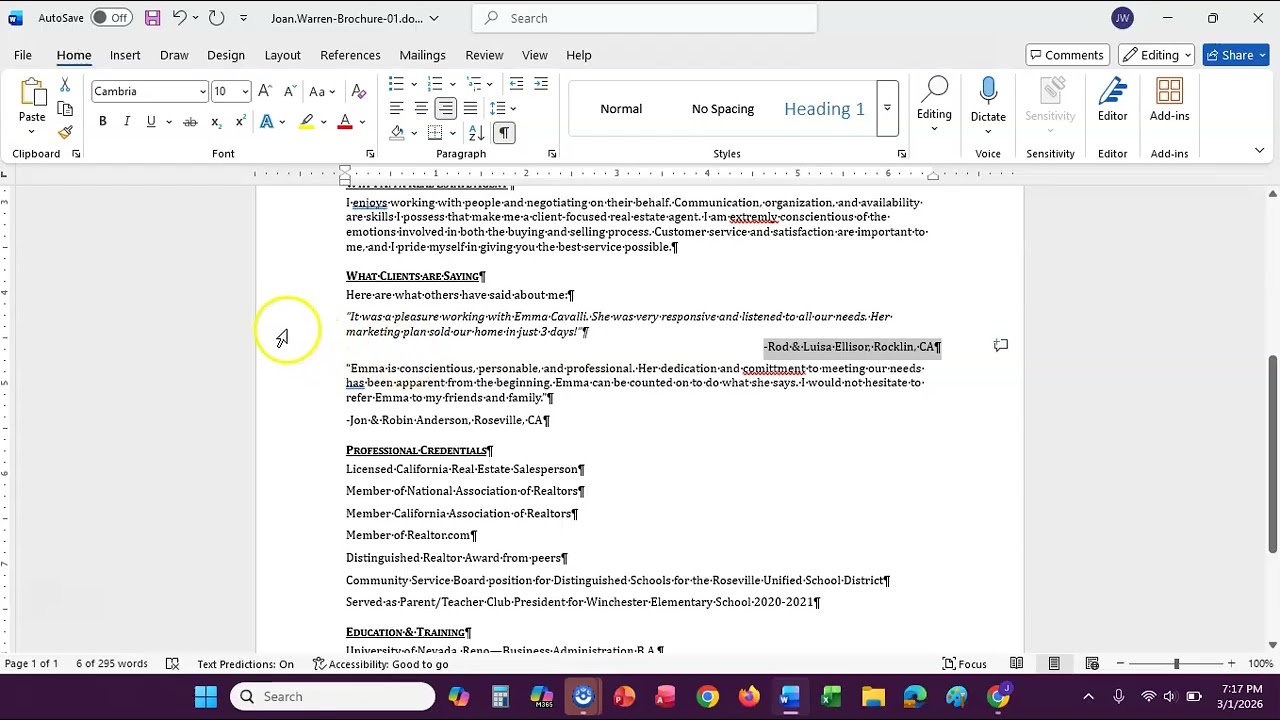Apply yellow text highlight color

point(307,122)
